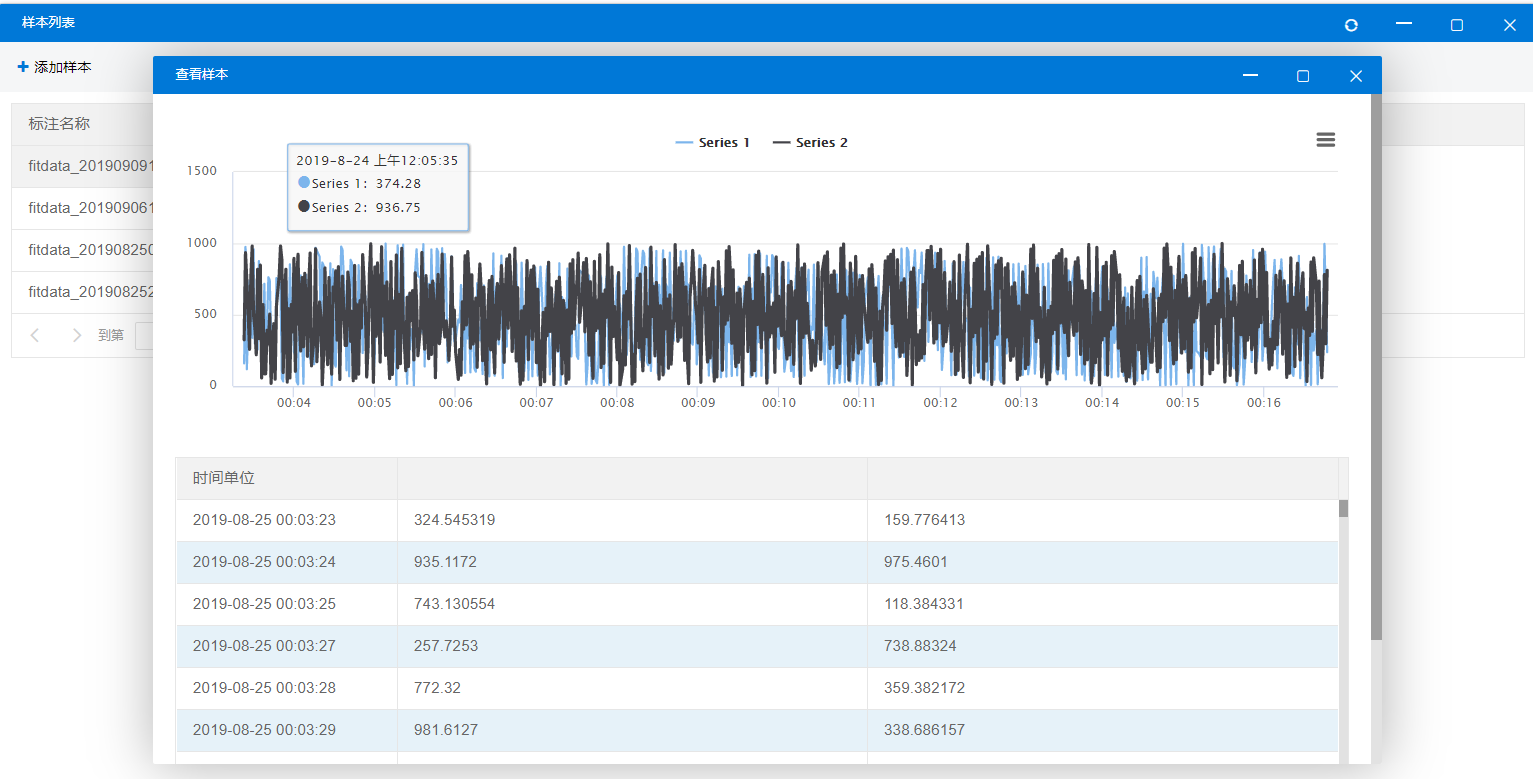Click the 00:04 x-axis label

(294, 403)
